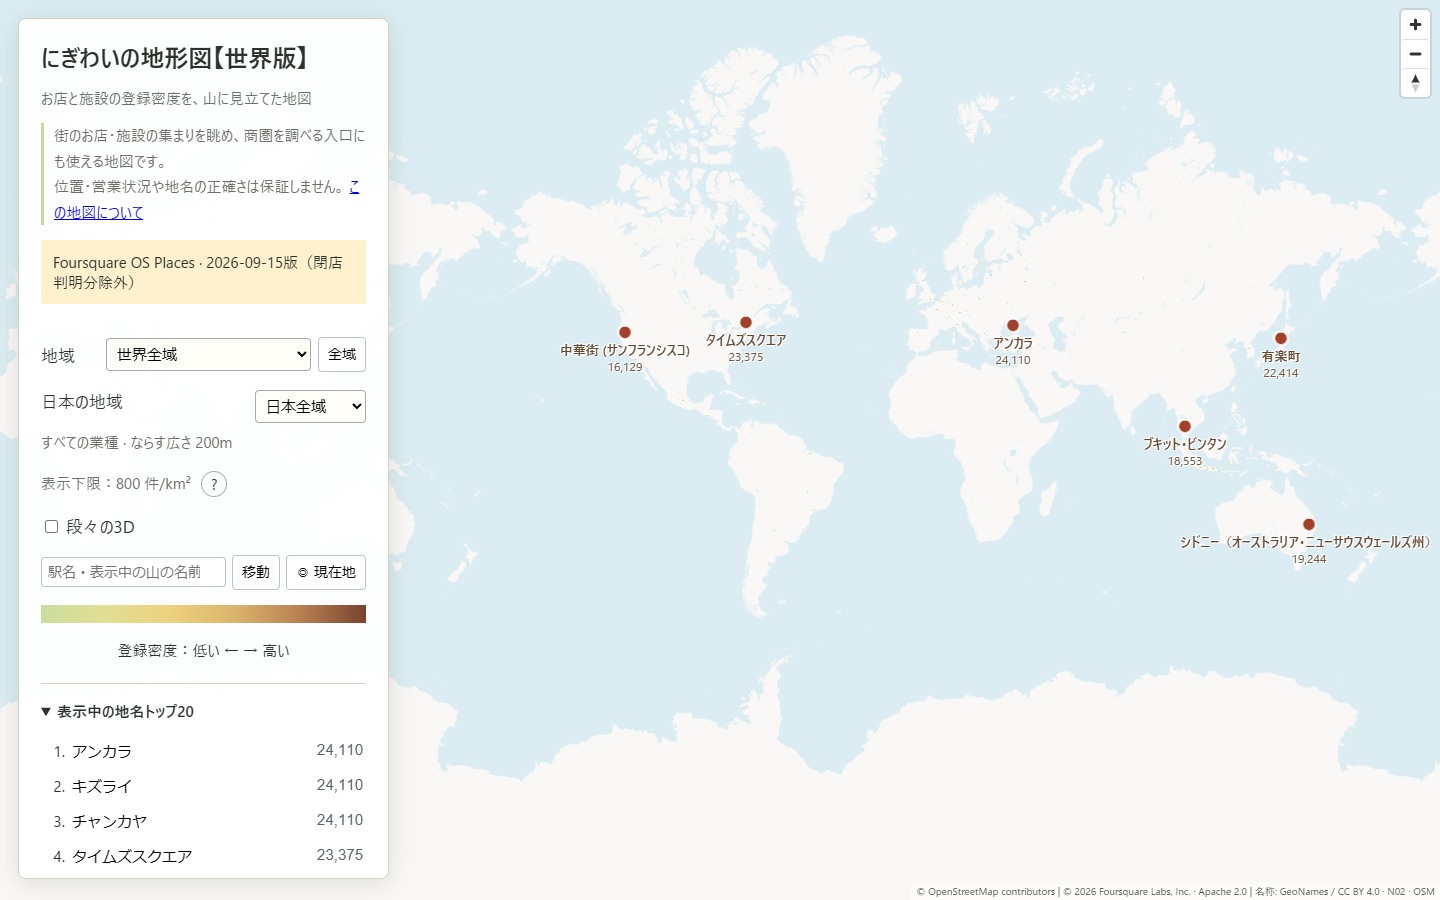The height and width of the screenshot is (900, 1440).
Task: Select list row 2. キズライ
Action: pyautogui.click(x=203, y=785)
